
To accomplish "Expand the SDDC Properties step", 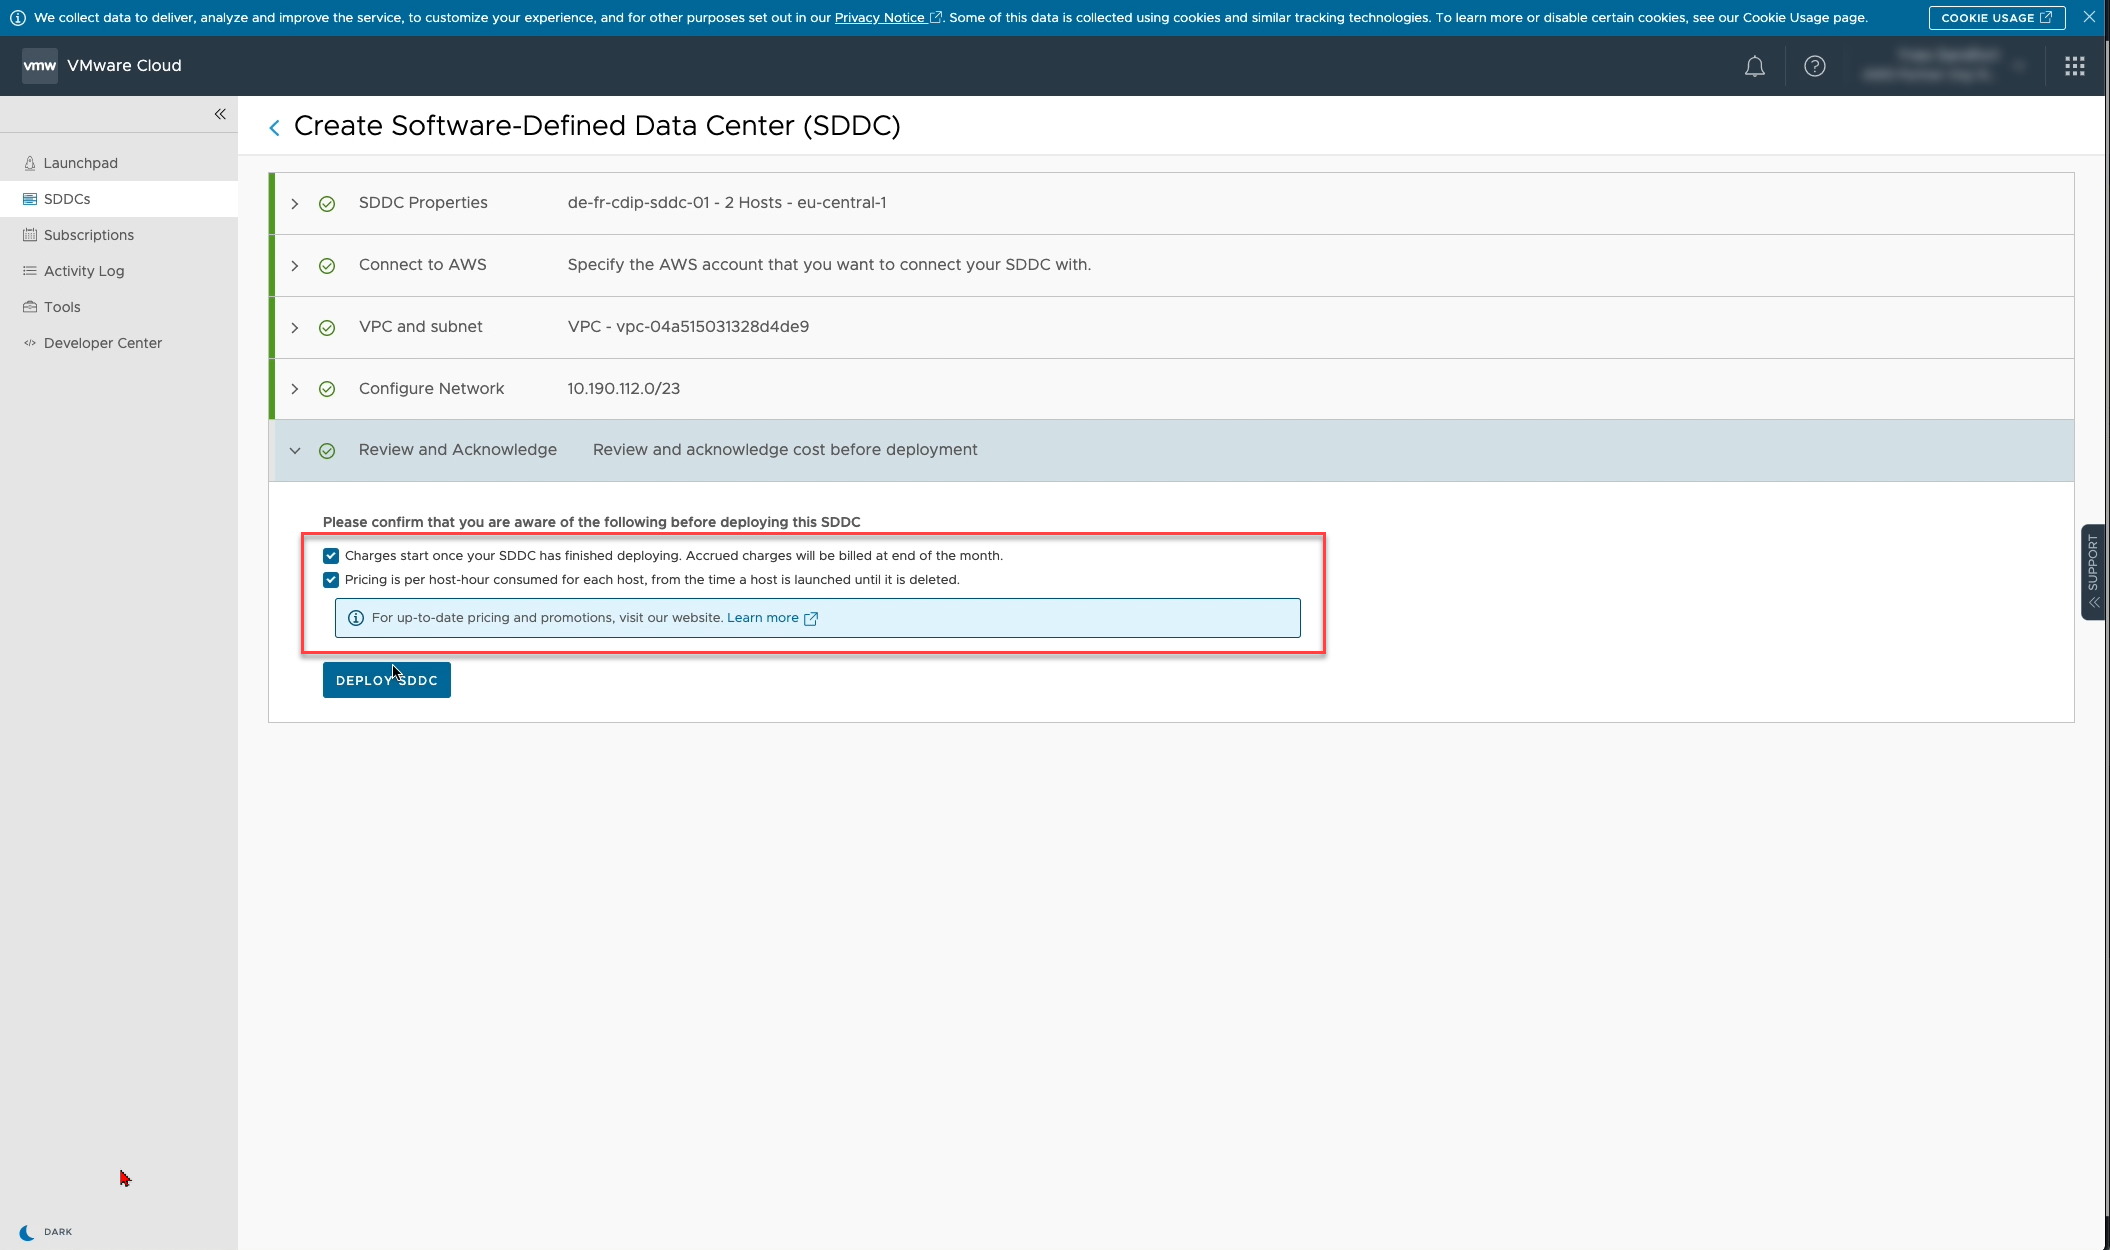I will [x=295, y=204].
